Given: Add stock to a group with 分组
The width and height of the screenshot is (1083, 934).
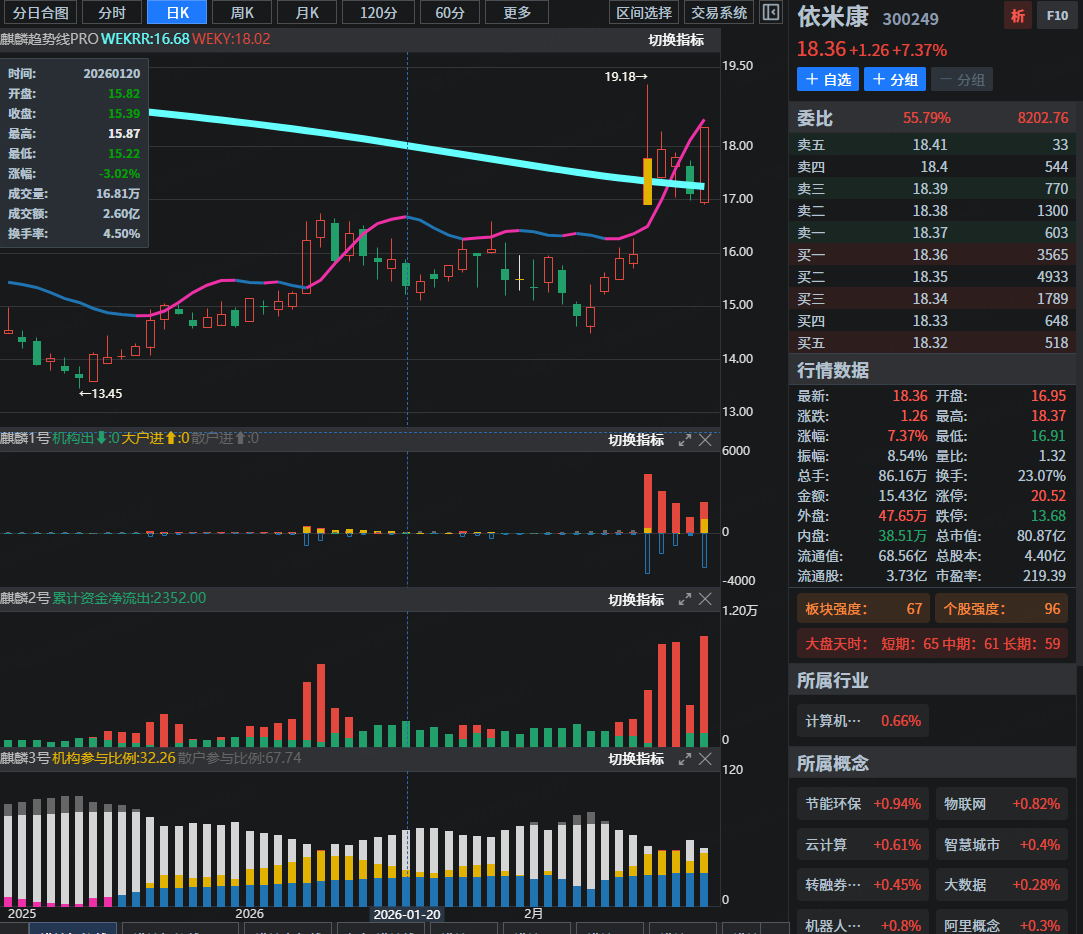Looking at the screenshot, I should 894,80.
